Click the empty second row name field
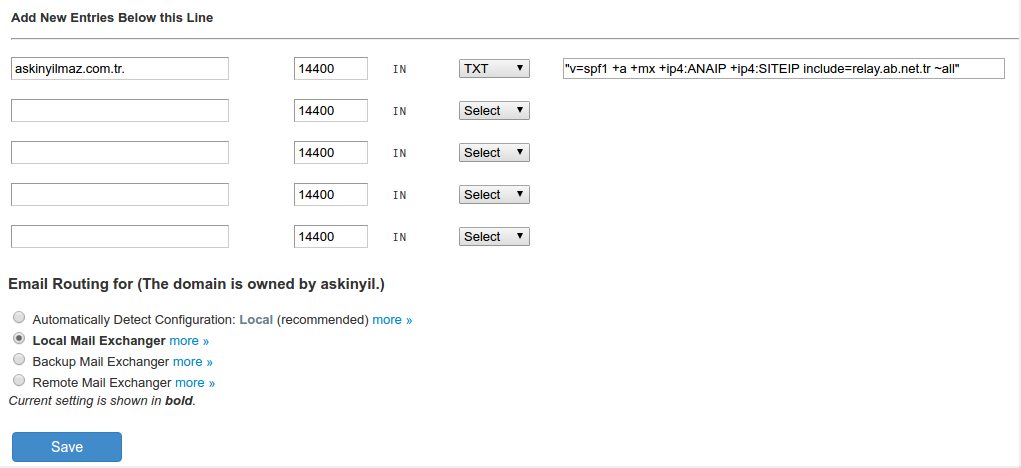Viewport: 1021px width, 468px height. [x=120, y=111]
